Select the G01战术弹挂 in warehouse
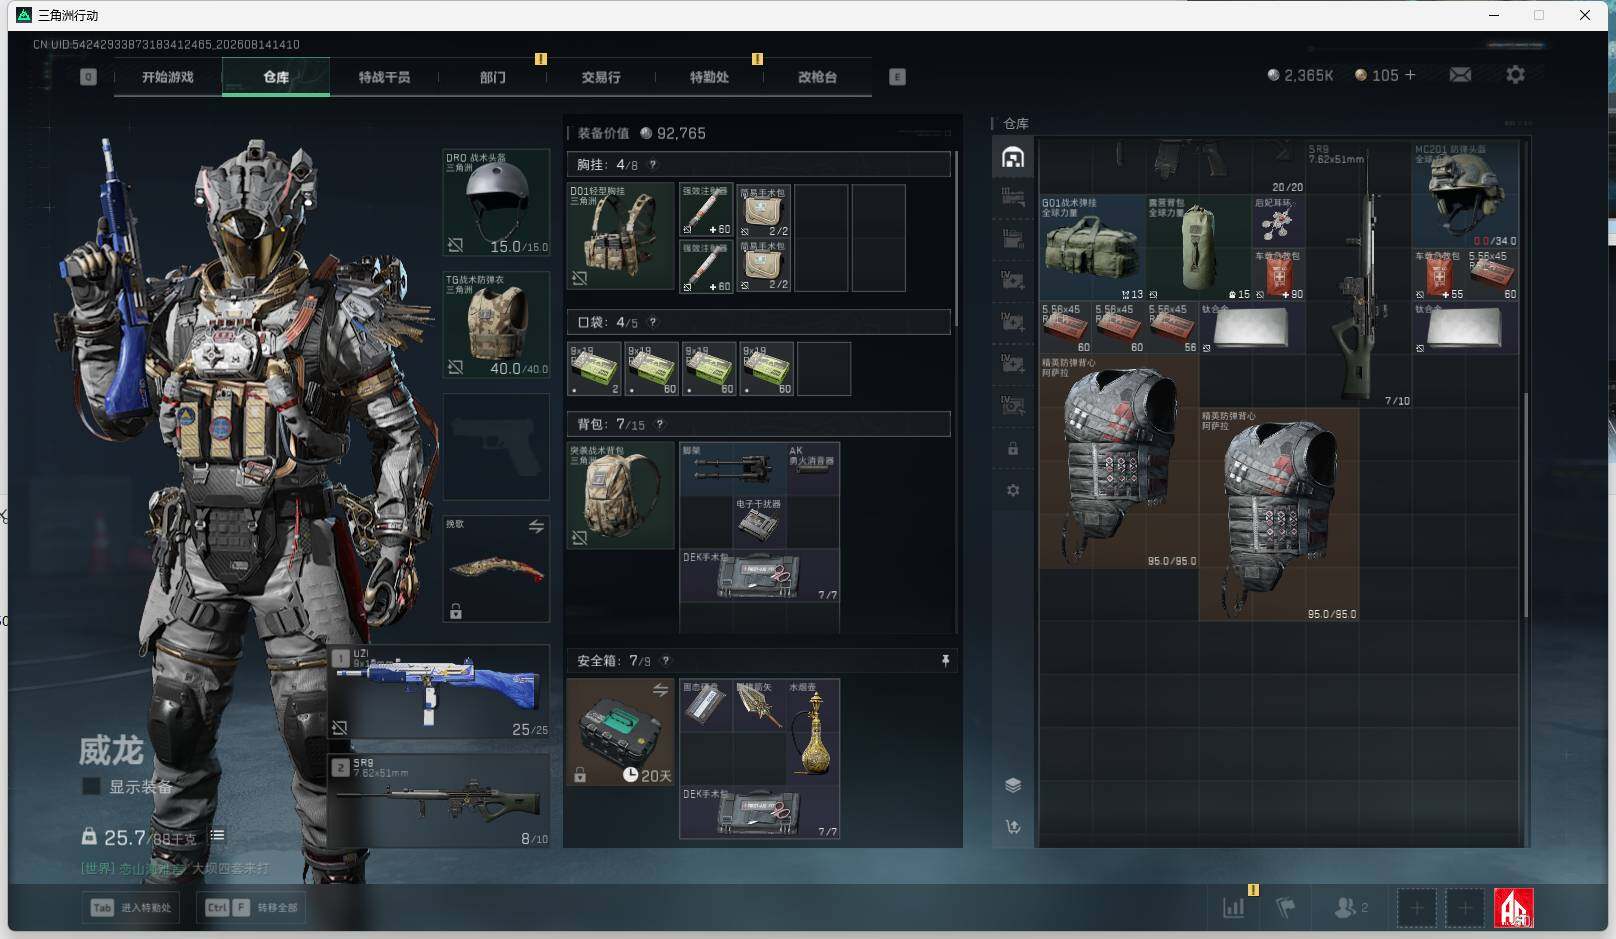This screenshot has width=1616, height=939. pyautogui.click(x=1092, y=247)
